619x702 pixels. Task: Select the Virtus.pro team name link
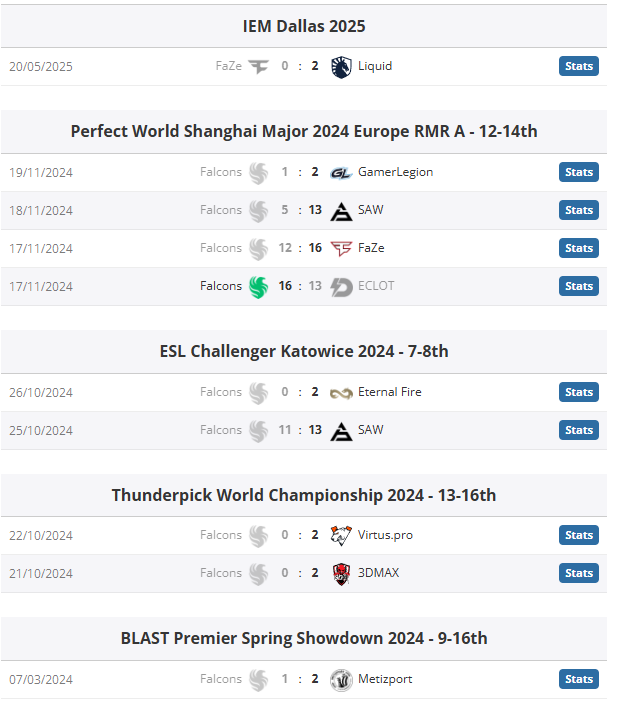tap(385, 535)
